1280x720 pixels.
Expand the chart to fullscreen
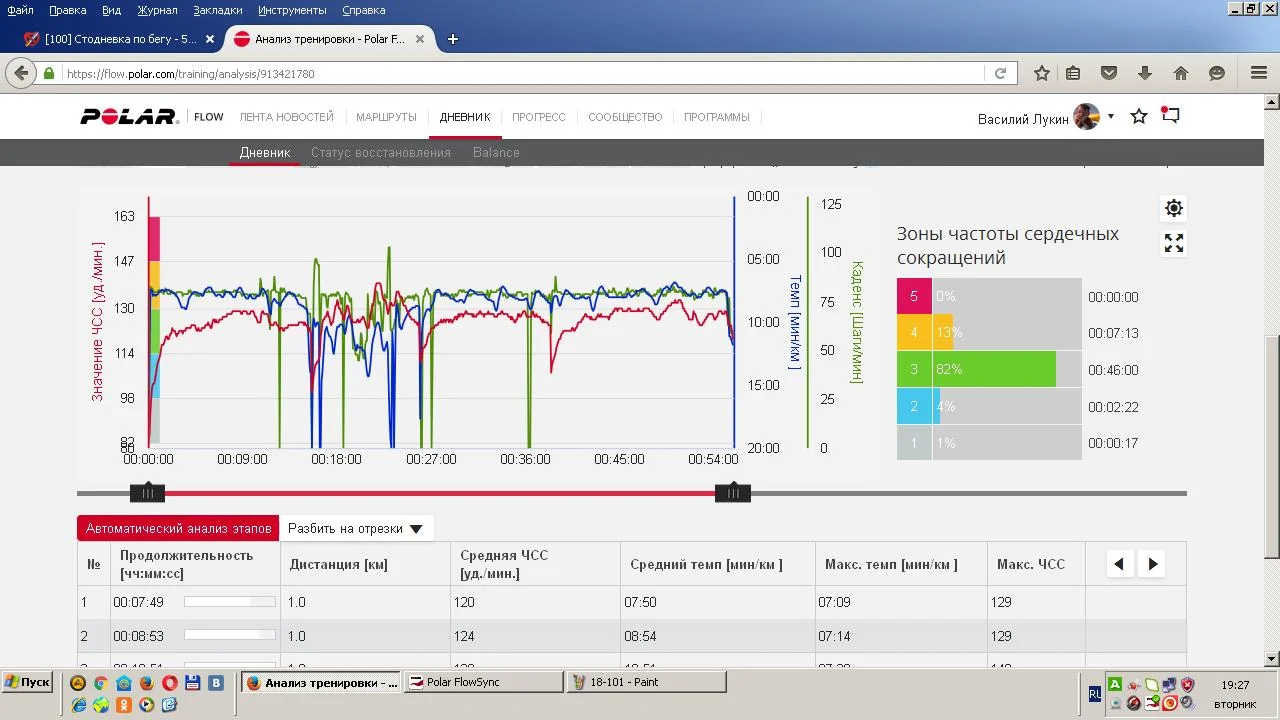pos(1174,243)
